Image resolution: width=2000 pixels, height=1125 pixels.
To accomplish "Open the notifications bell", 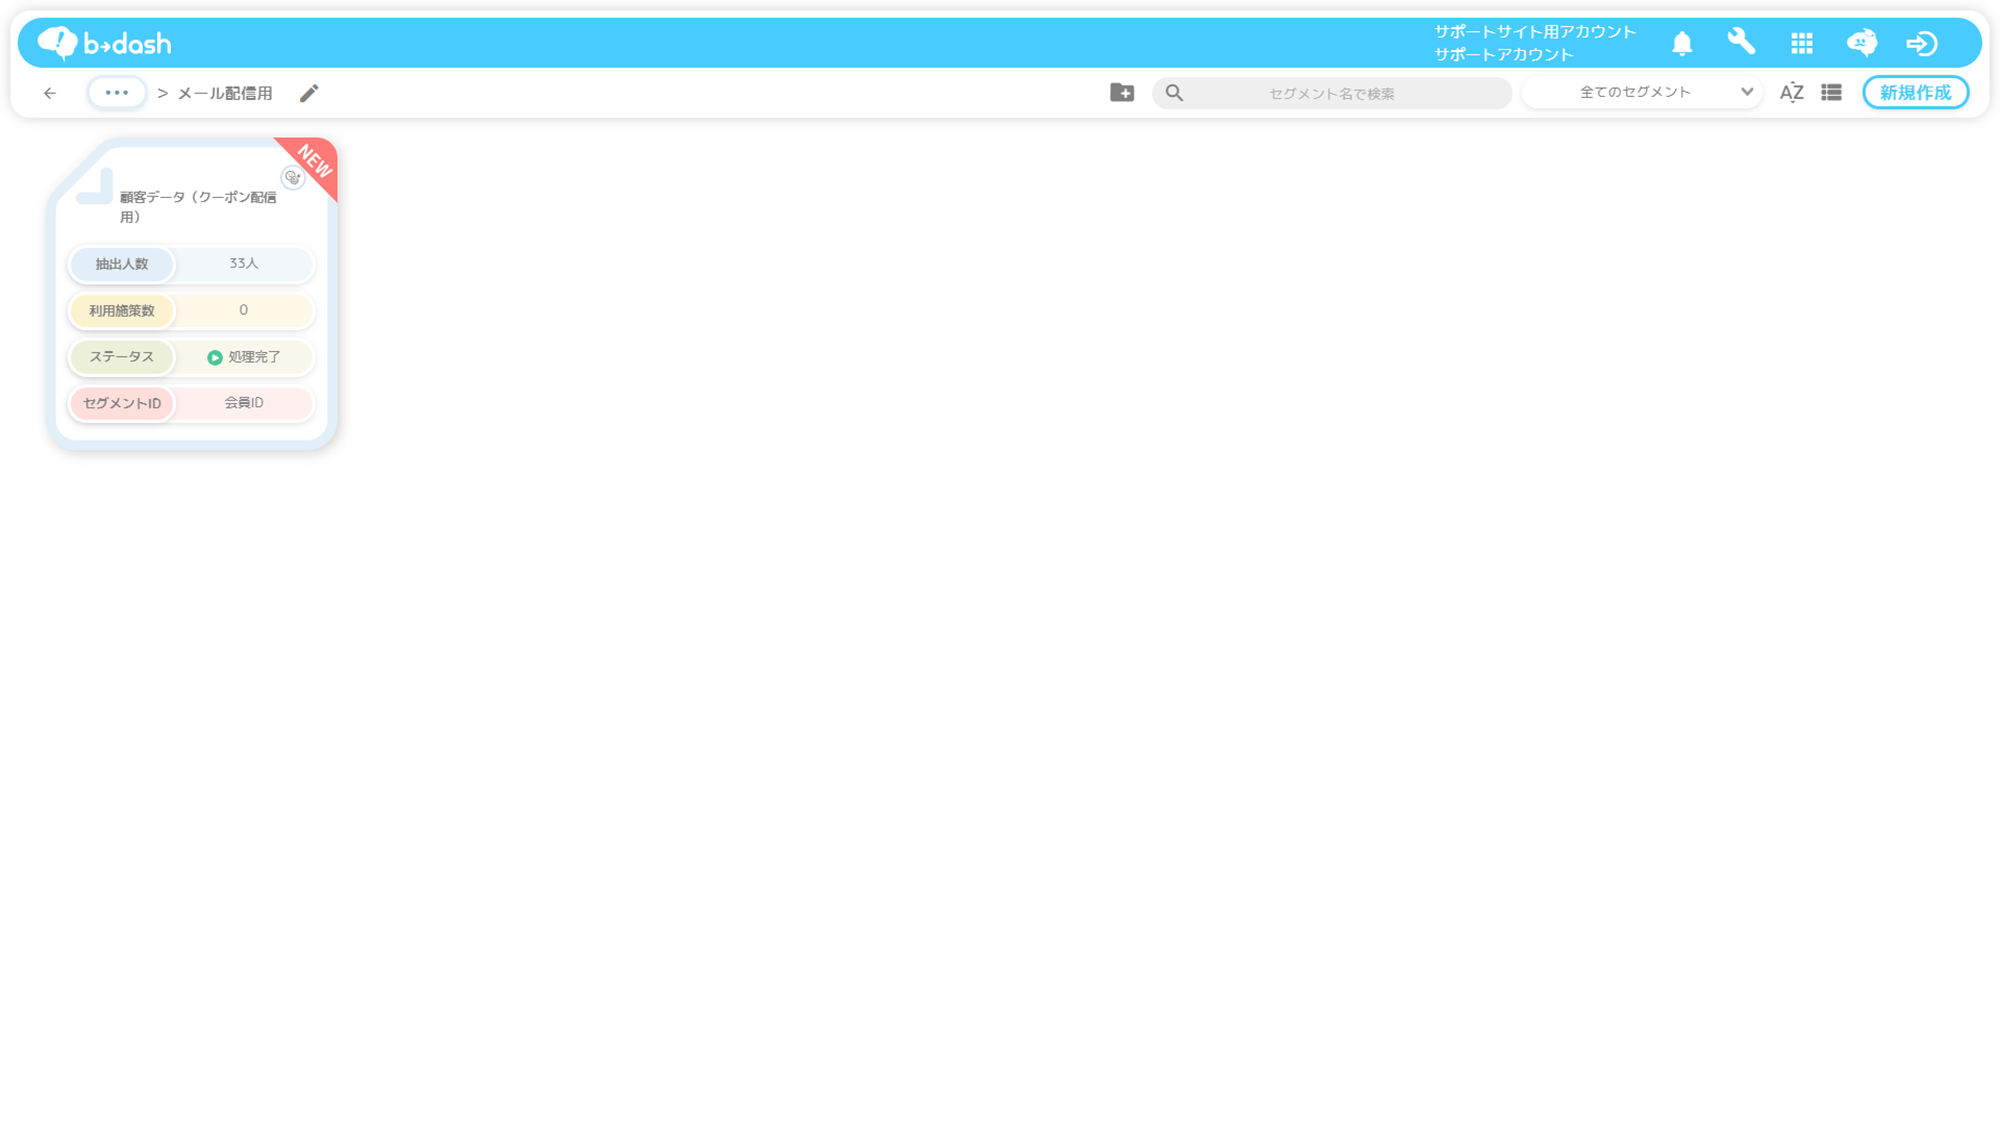I will [1682, 43].
